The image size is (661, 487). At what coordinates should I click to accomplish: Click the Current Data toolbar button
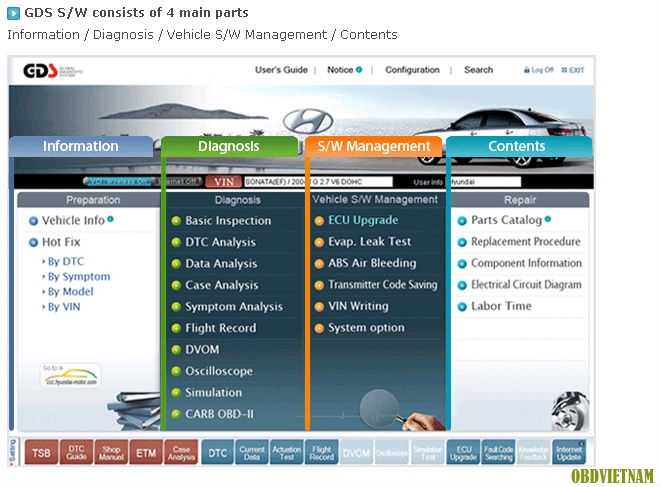(x=252, y=453)
